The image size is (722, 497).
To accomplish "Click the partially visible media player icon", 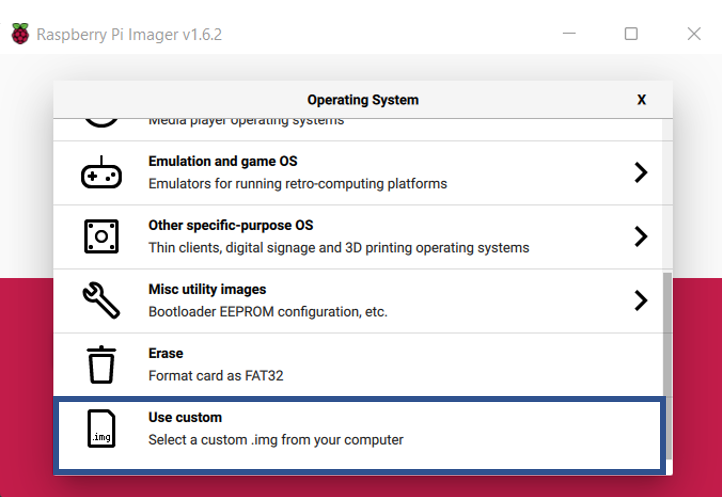I will [101, 123].
